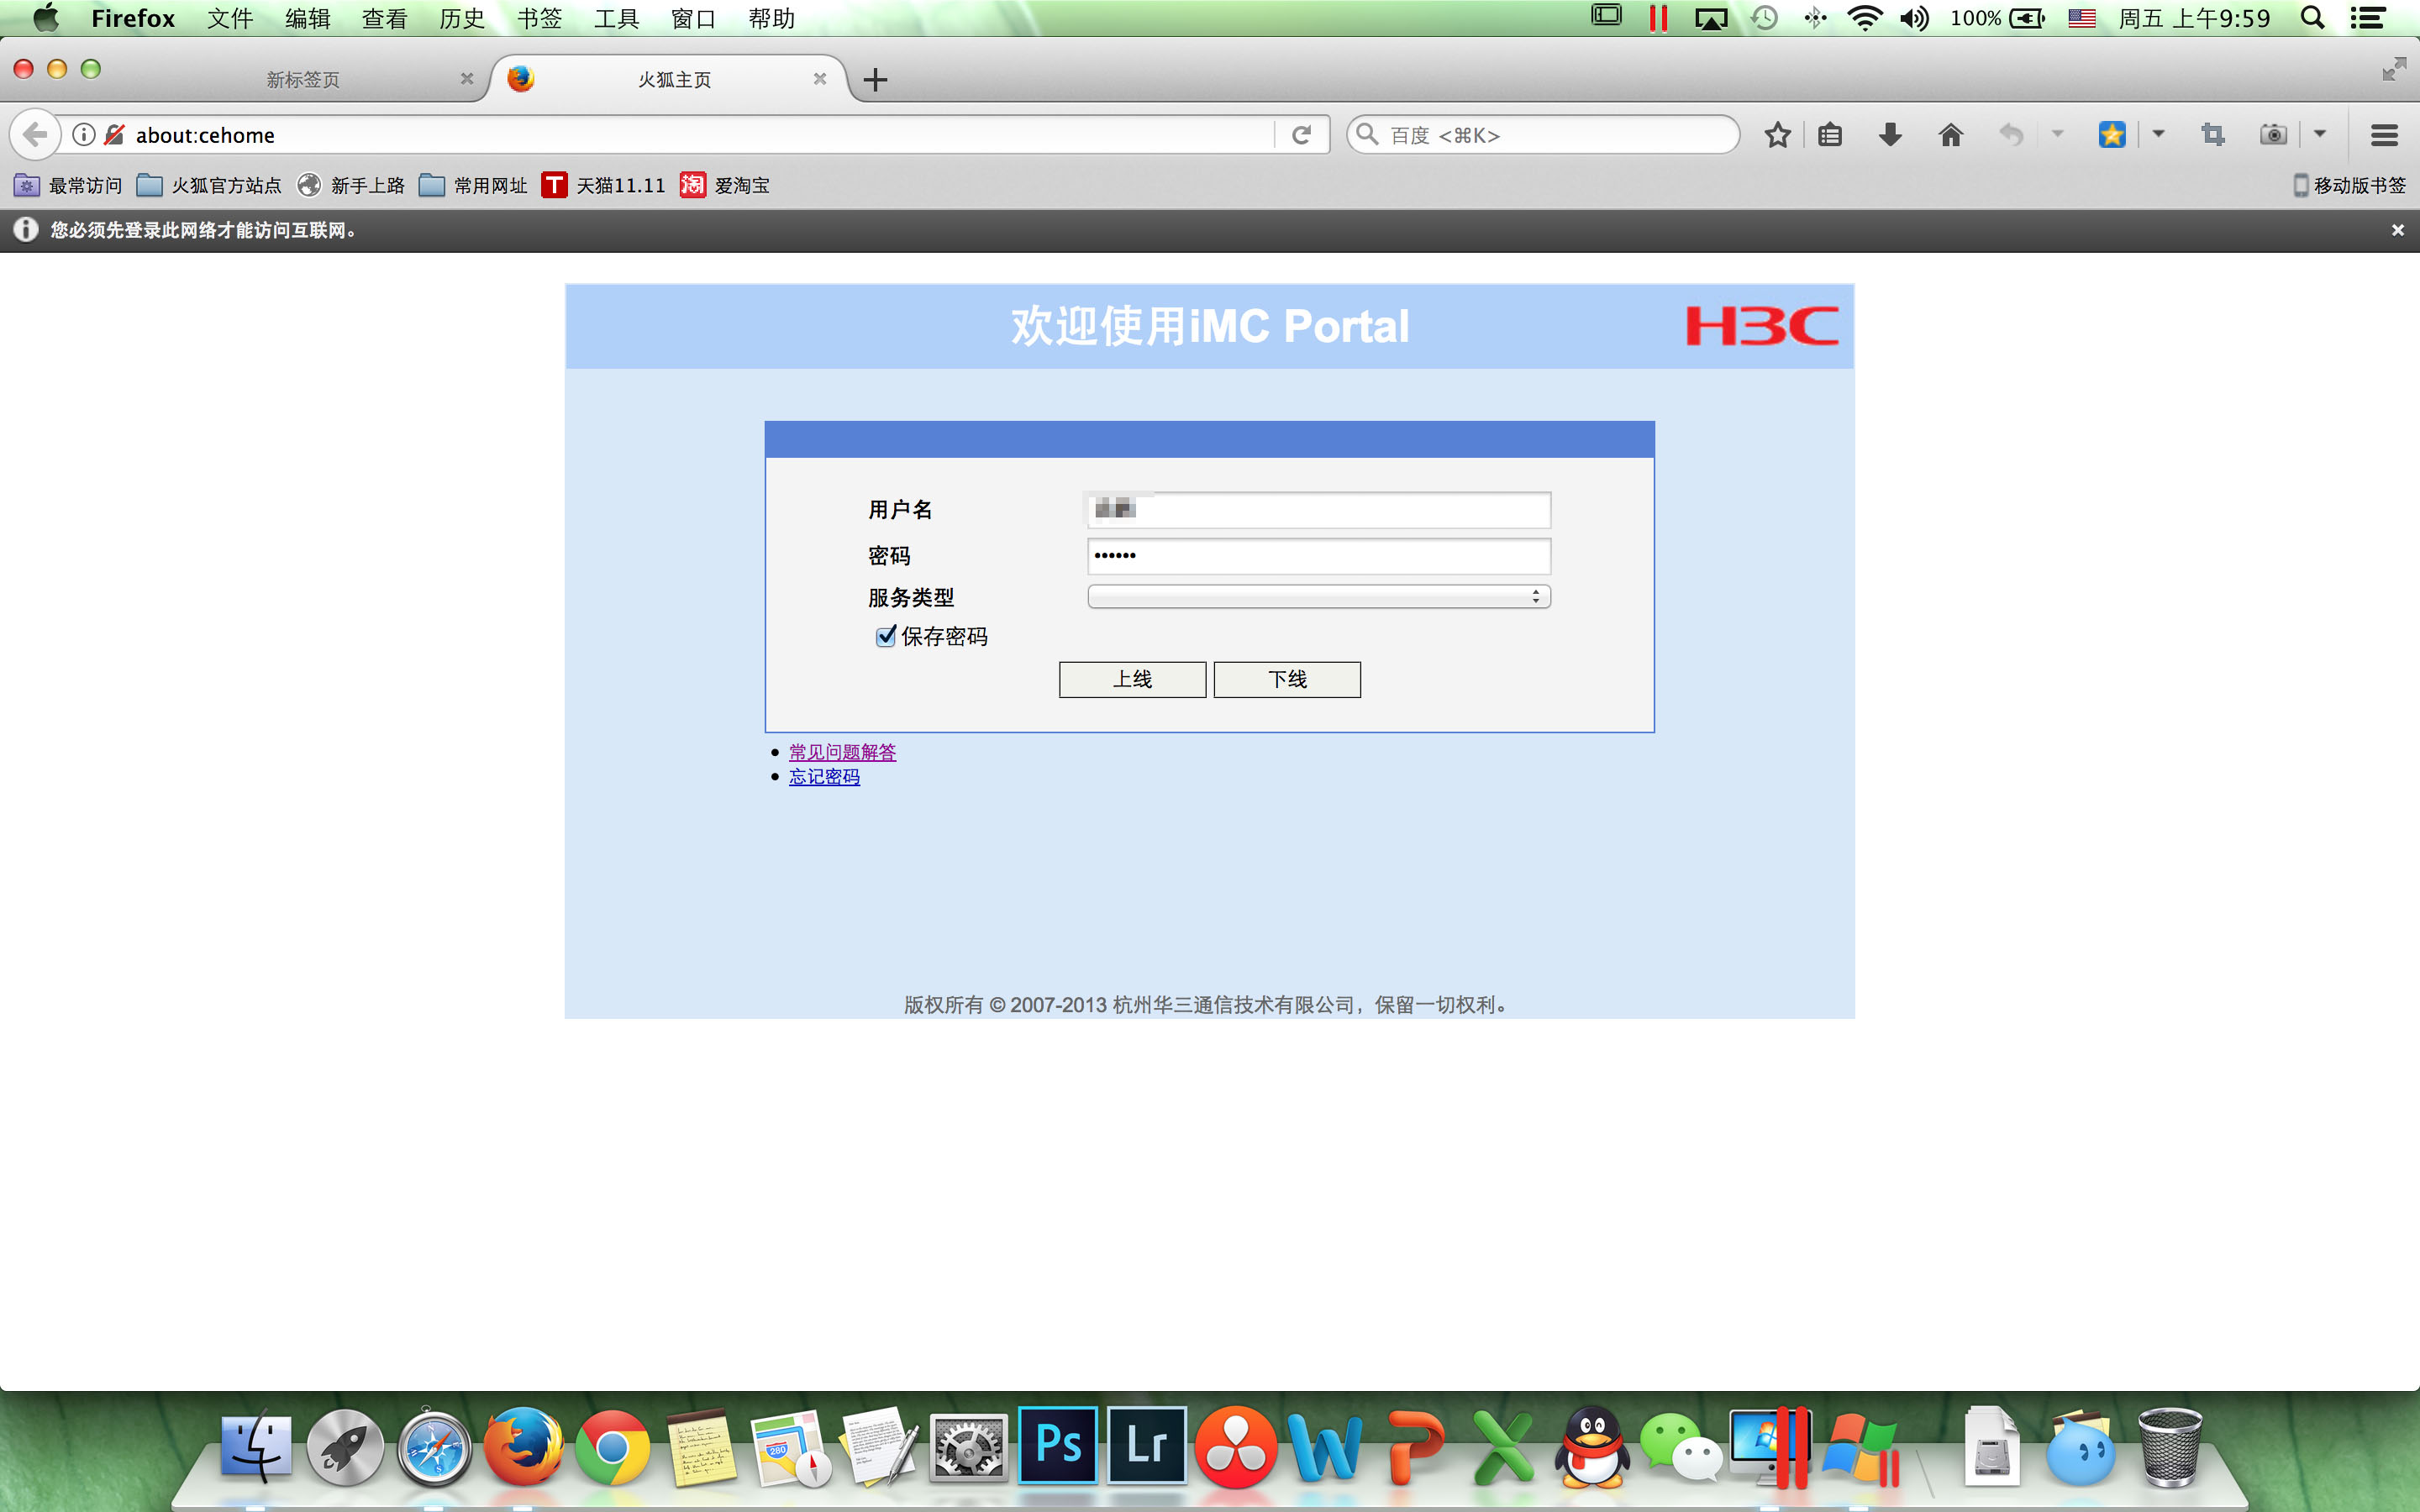Open dropdown arrow beside blue star icon

click(x=2158, y=134)
